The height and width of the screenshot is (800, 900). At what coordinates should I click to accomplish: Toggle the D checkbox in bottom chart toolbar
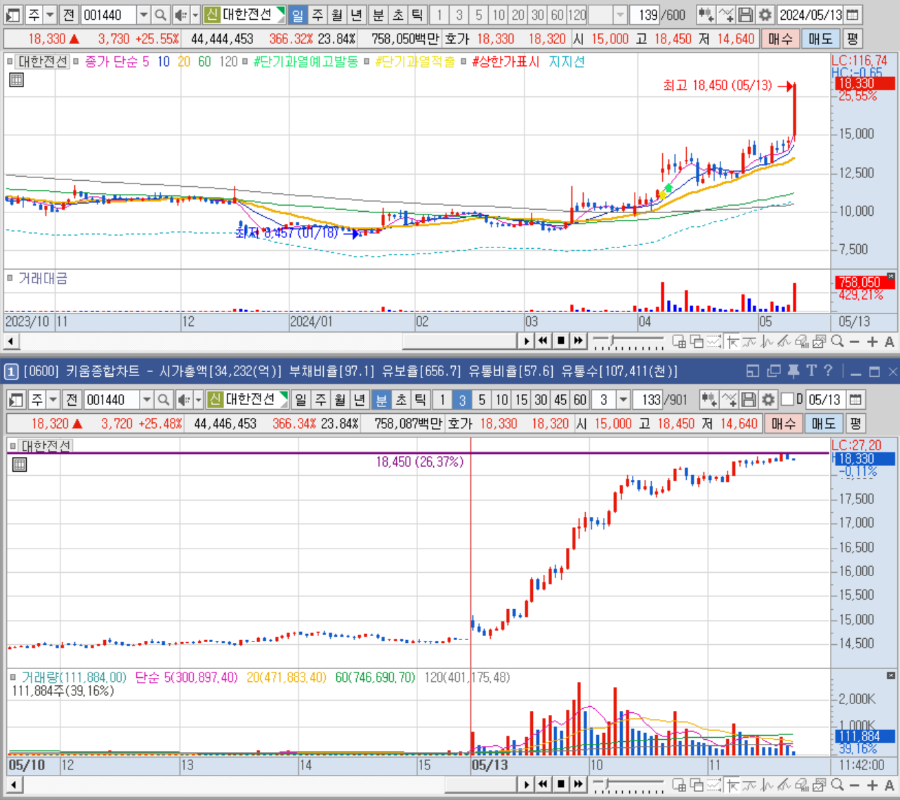(788, 399)
